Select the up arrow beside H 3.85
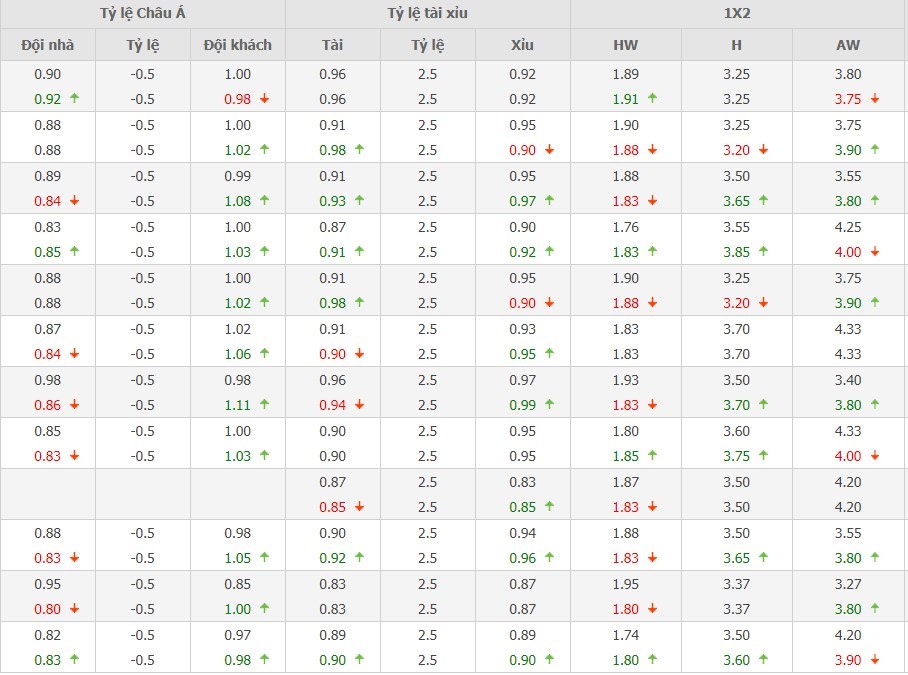This screenshot has height=675, width=908. (x=764, y=252)
